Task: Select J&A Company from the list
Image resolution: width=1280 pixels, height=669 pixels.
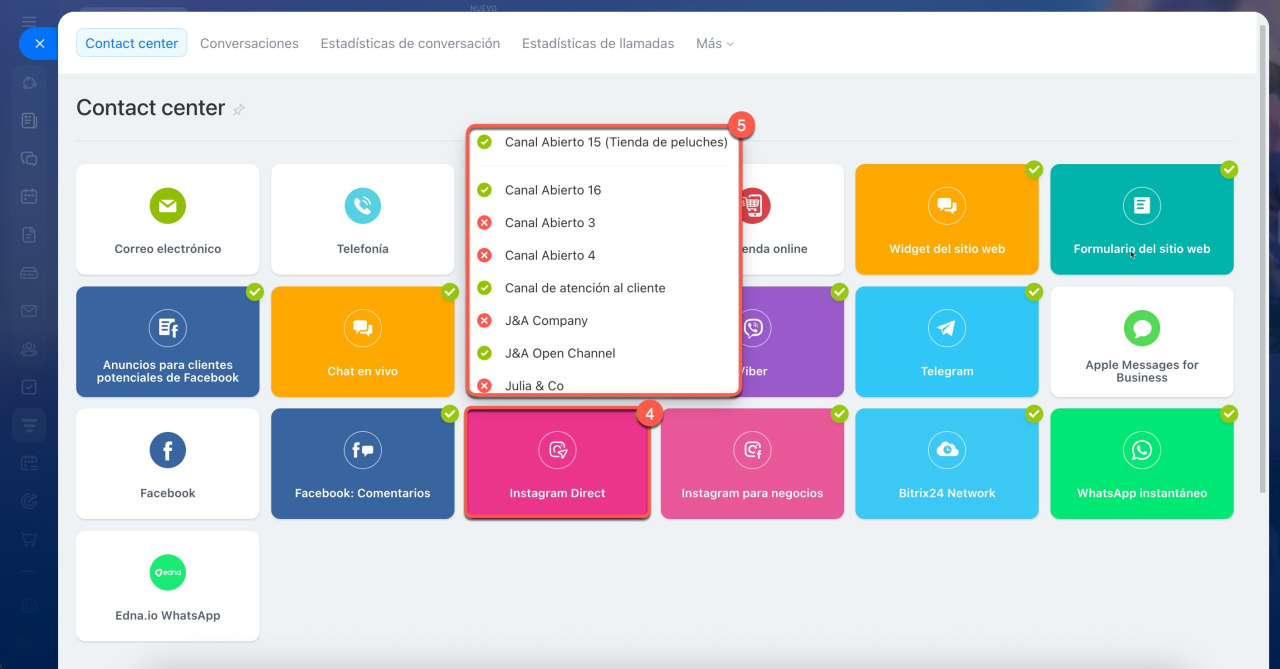Action: (x=603, y=321)
